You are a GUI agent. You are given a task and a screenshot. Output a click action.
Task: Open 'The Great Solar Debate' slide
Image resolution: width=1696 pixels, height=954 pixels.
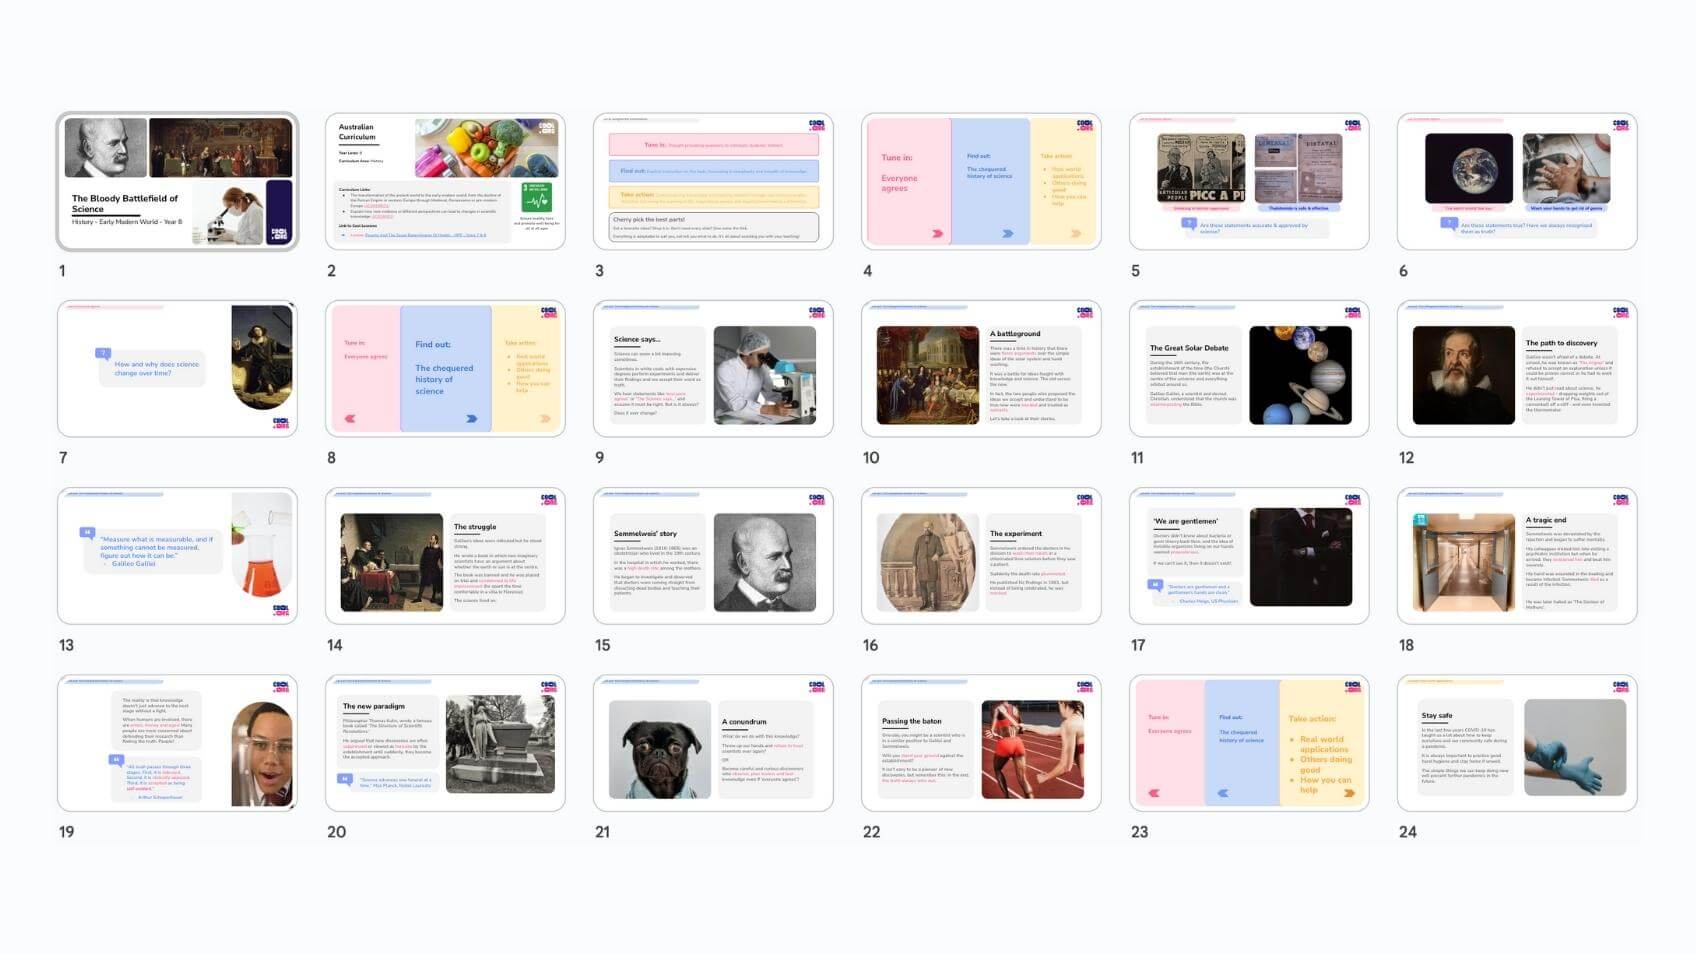click(1249, 368)
